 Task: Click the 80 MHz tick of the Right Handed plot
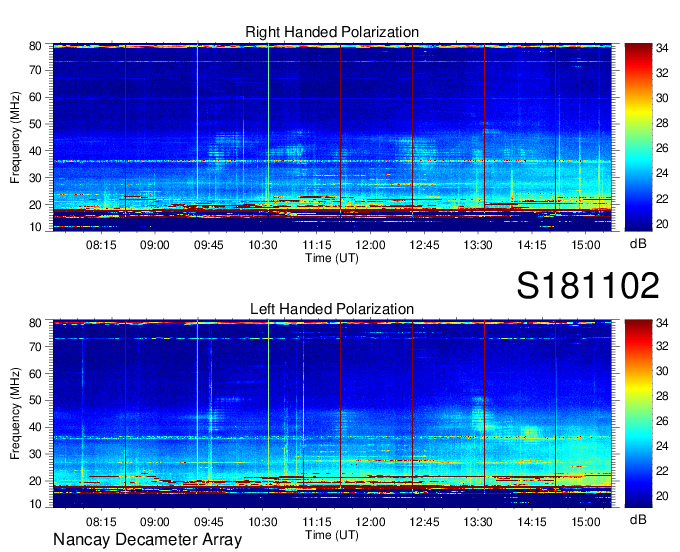(35, 46)
